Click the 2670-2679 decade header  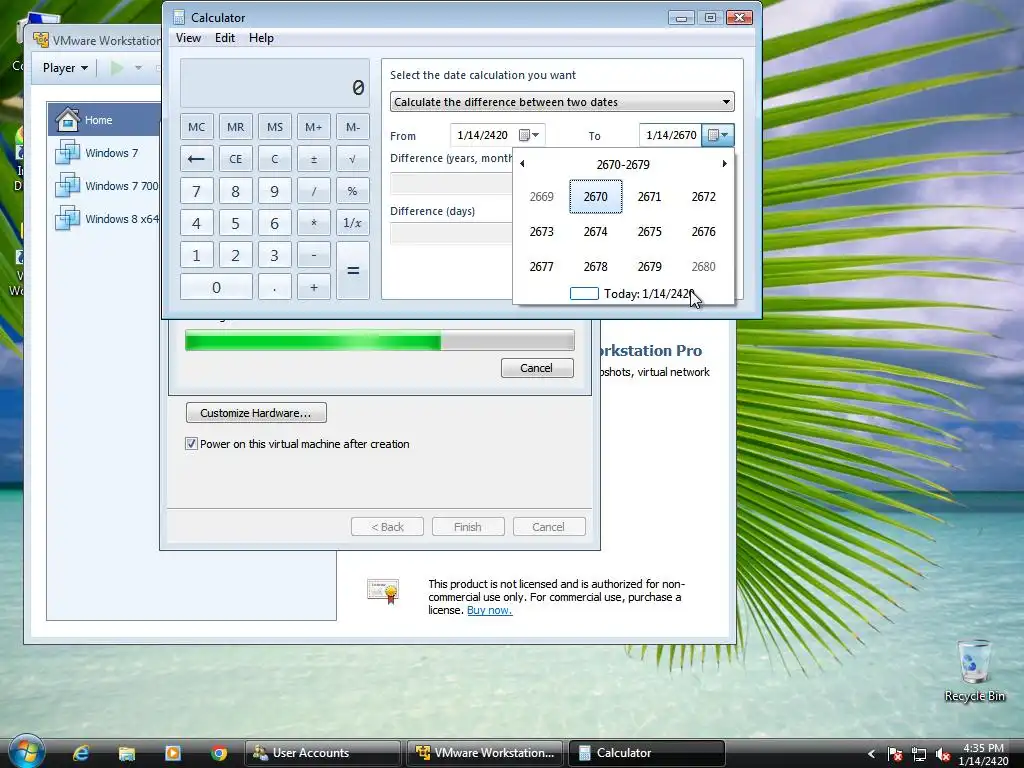[623, 165]
